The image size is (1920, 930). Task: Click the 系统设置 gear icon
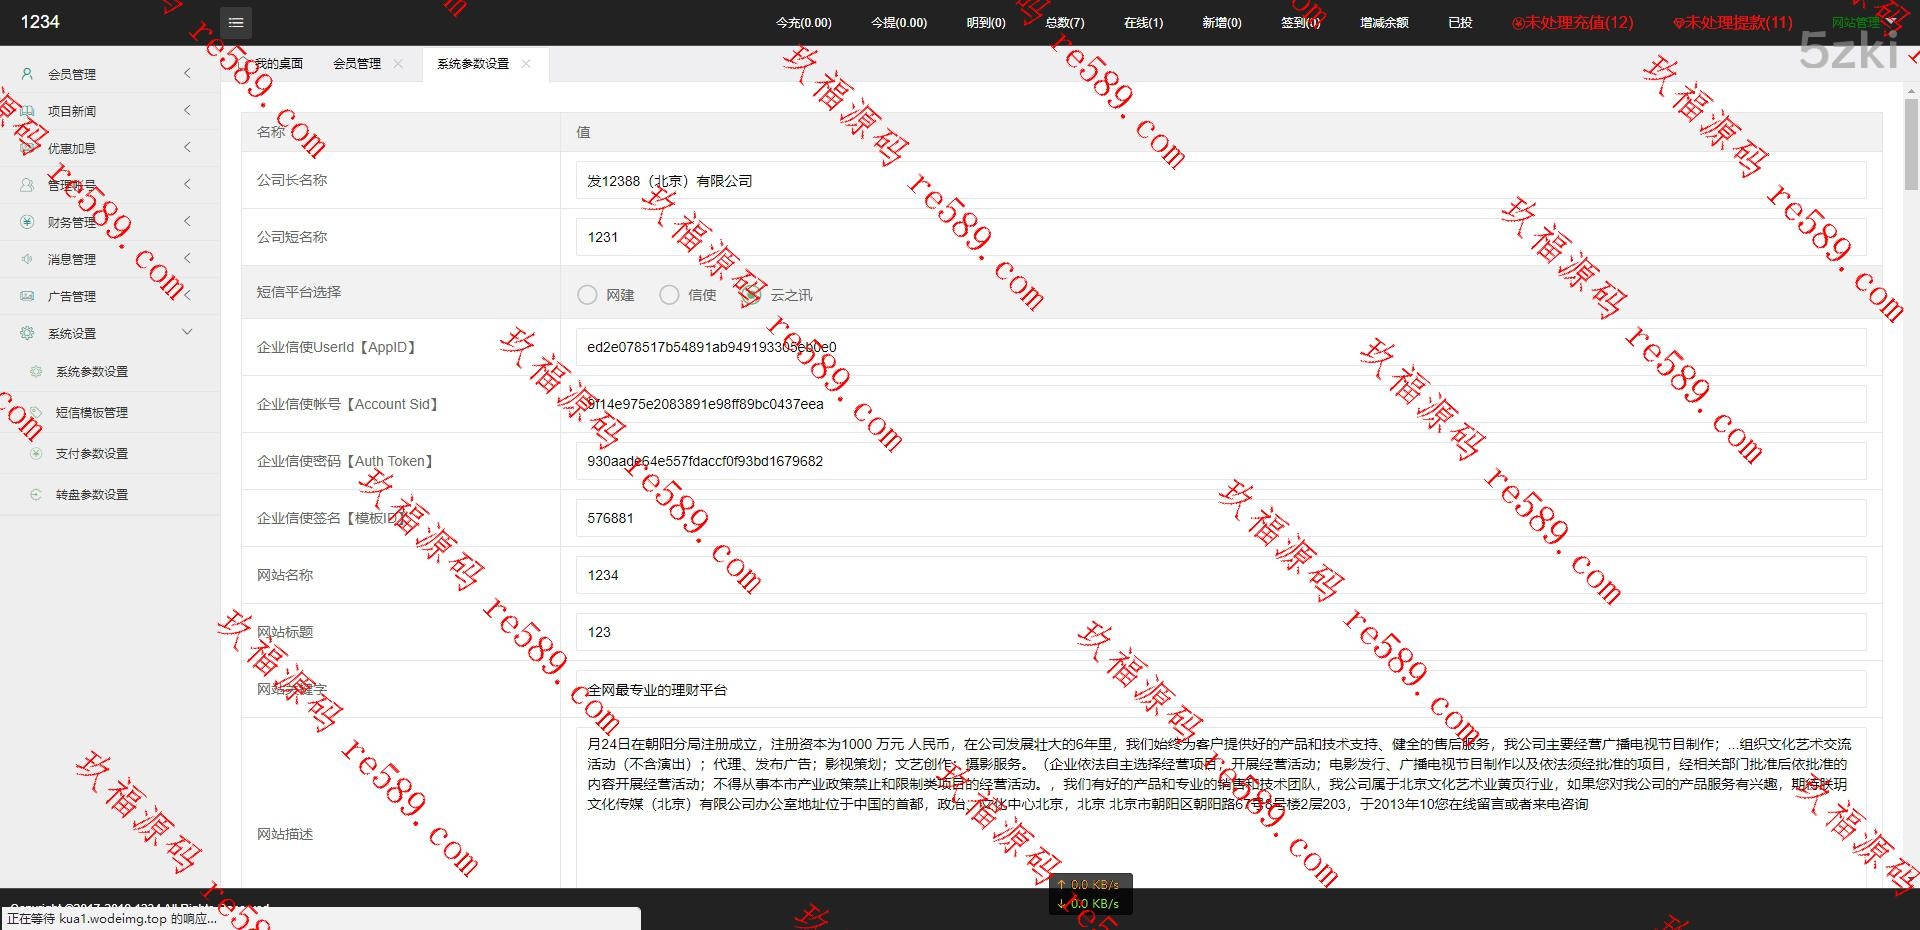[28, 333]
